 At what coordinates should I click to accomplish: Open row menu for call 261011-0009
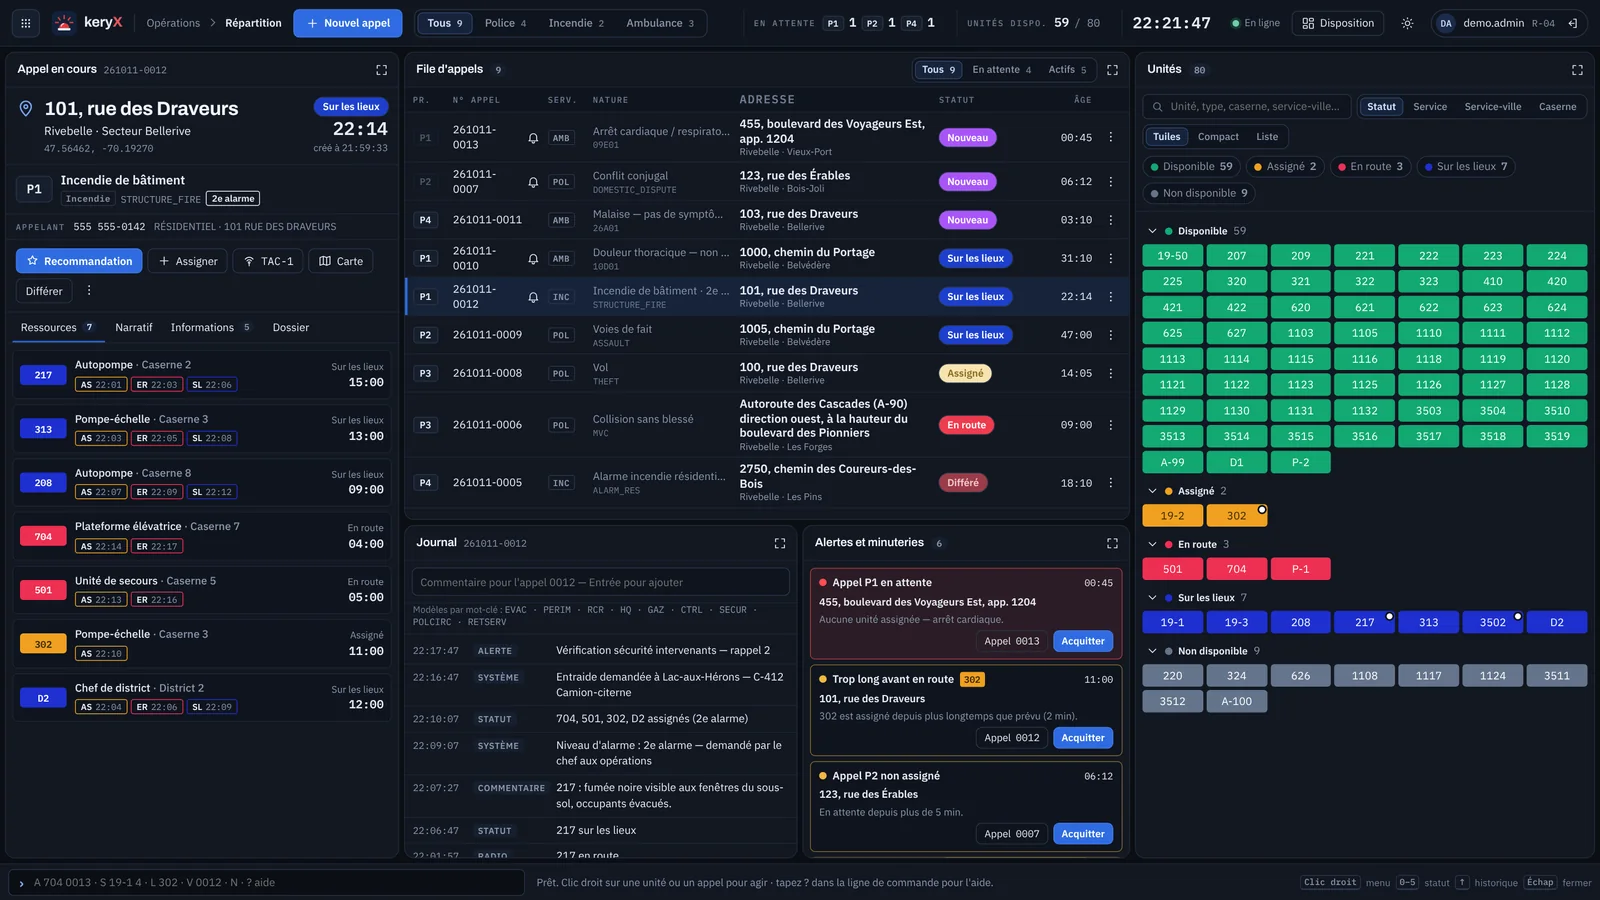click(x=1110, y=335)
